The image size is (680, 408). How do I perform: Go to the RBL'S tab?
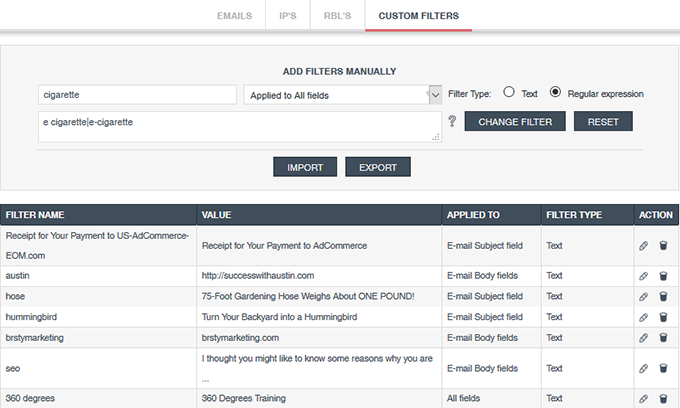337,16
